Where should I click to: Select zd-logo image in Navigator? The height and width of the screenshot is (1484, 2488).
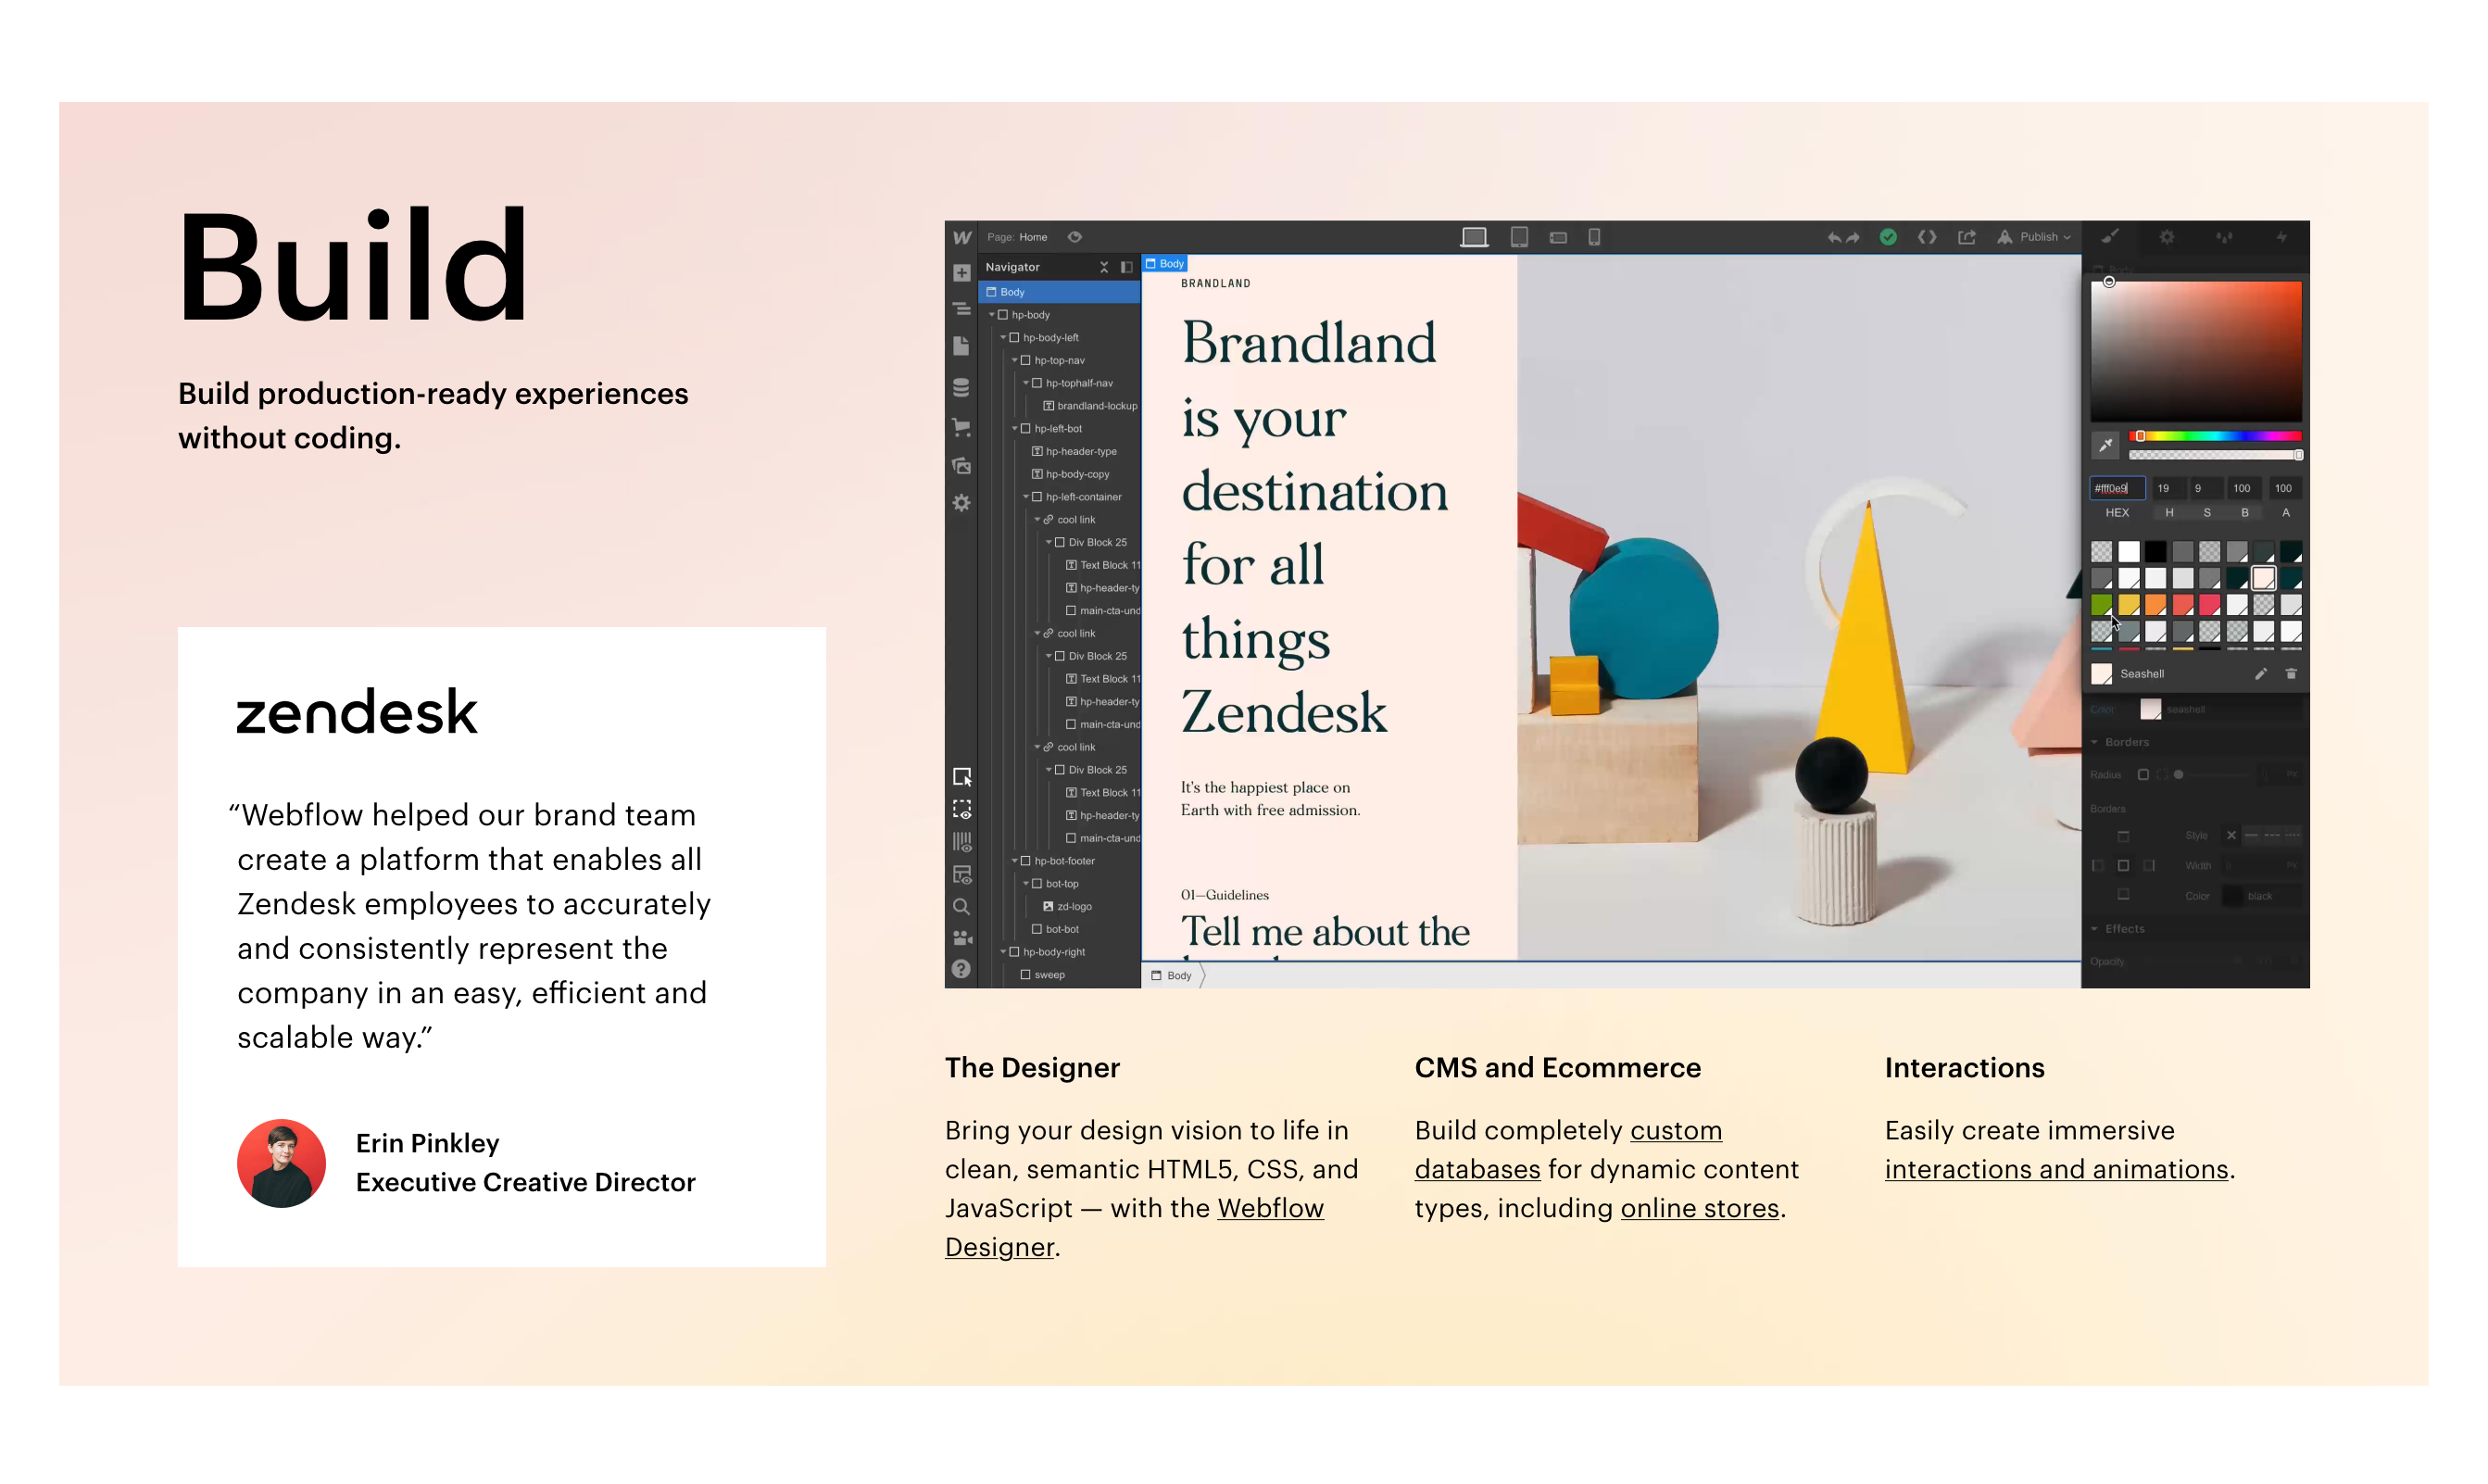(1067, 907)
